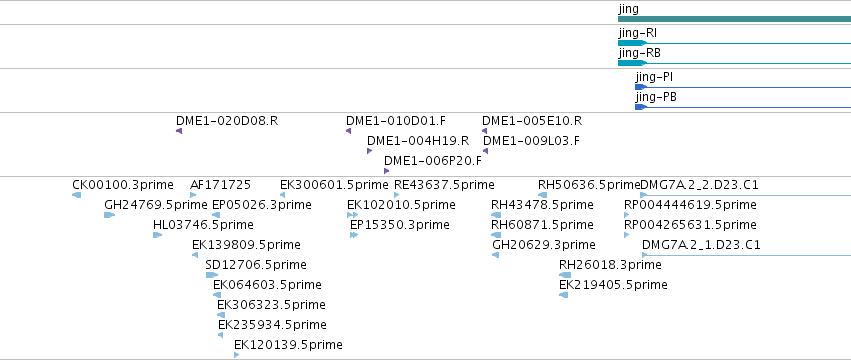Click the RP004444619.5prime label
Screen dimensions: 851x360
click(x=690, y=205)
